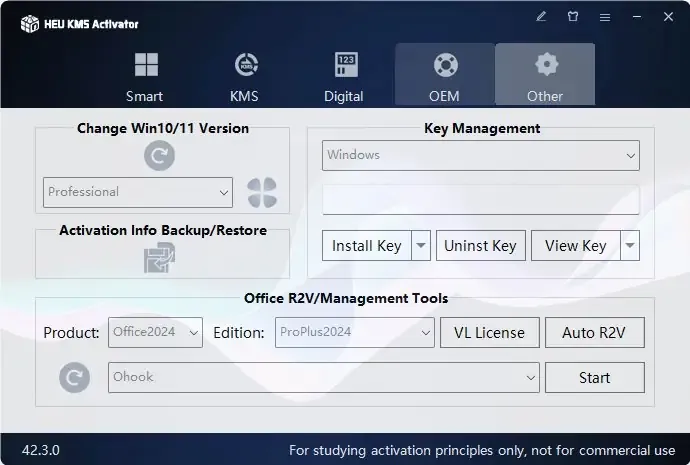Image resolution: width=690 pixels, height=465 pixels.
Task: Open the Office2024 Product dropdown
Action: (155, 333)
